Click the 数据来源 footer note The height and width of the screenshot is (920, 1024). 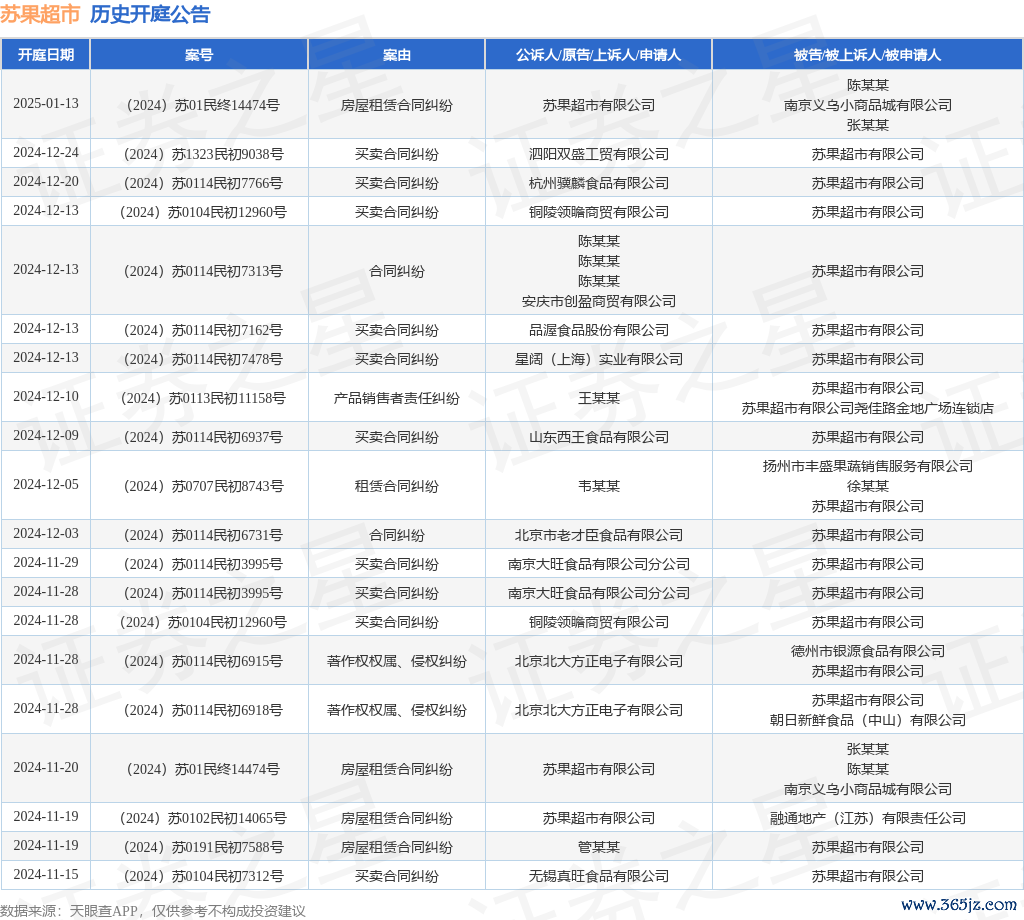point(153,911)
